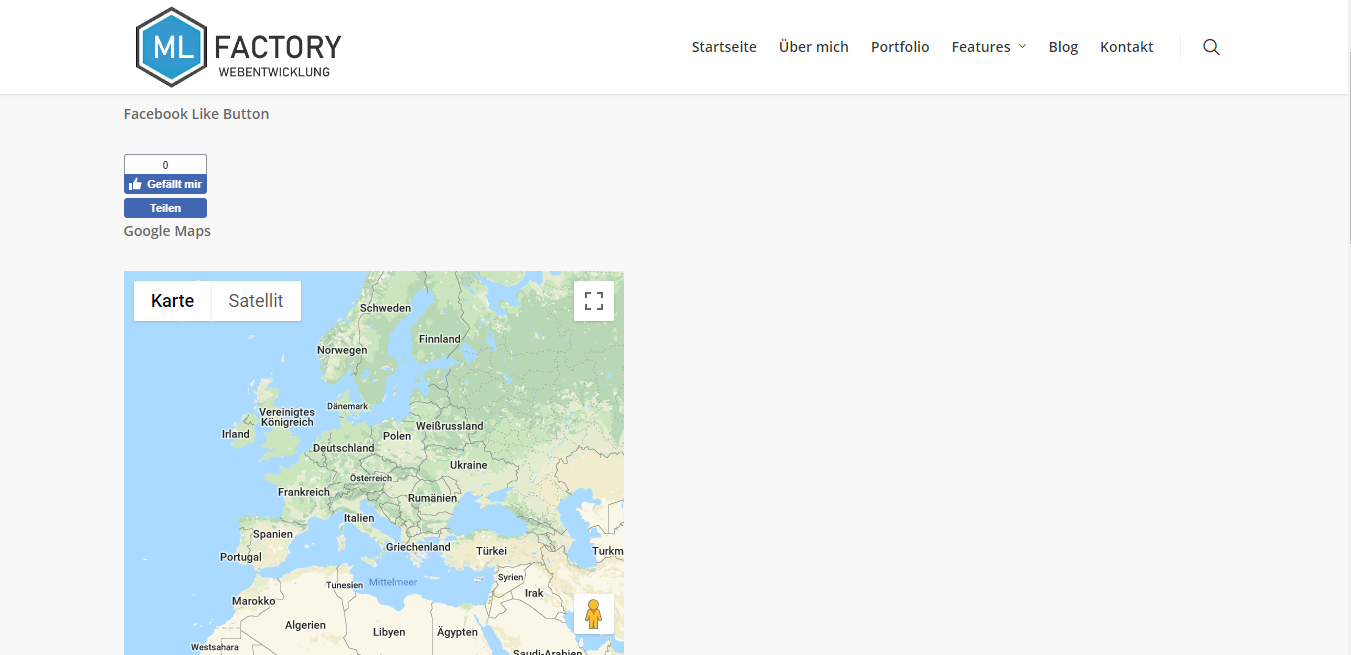Click the thumbs-up Gefällt mir button
This screenshot has height=655, width=1351.
[x=165, y=184]
